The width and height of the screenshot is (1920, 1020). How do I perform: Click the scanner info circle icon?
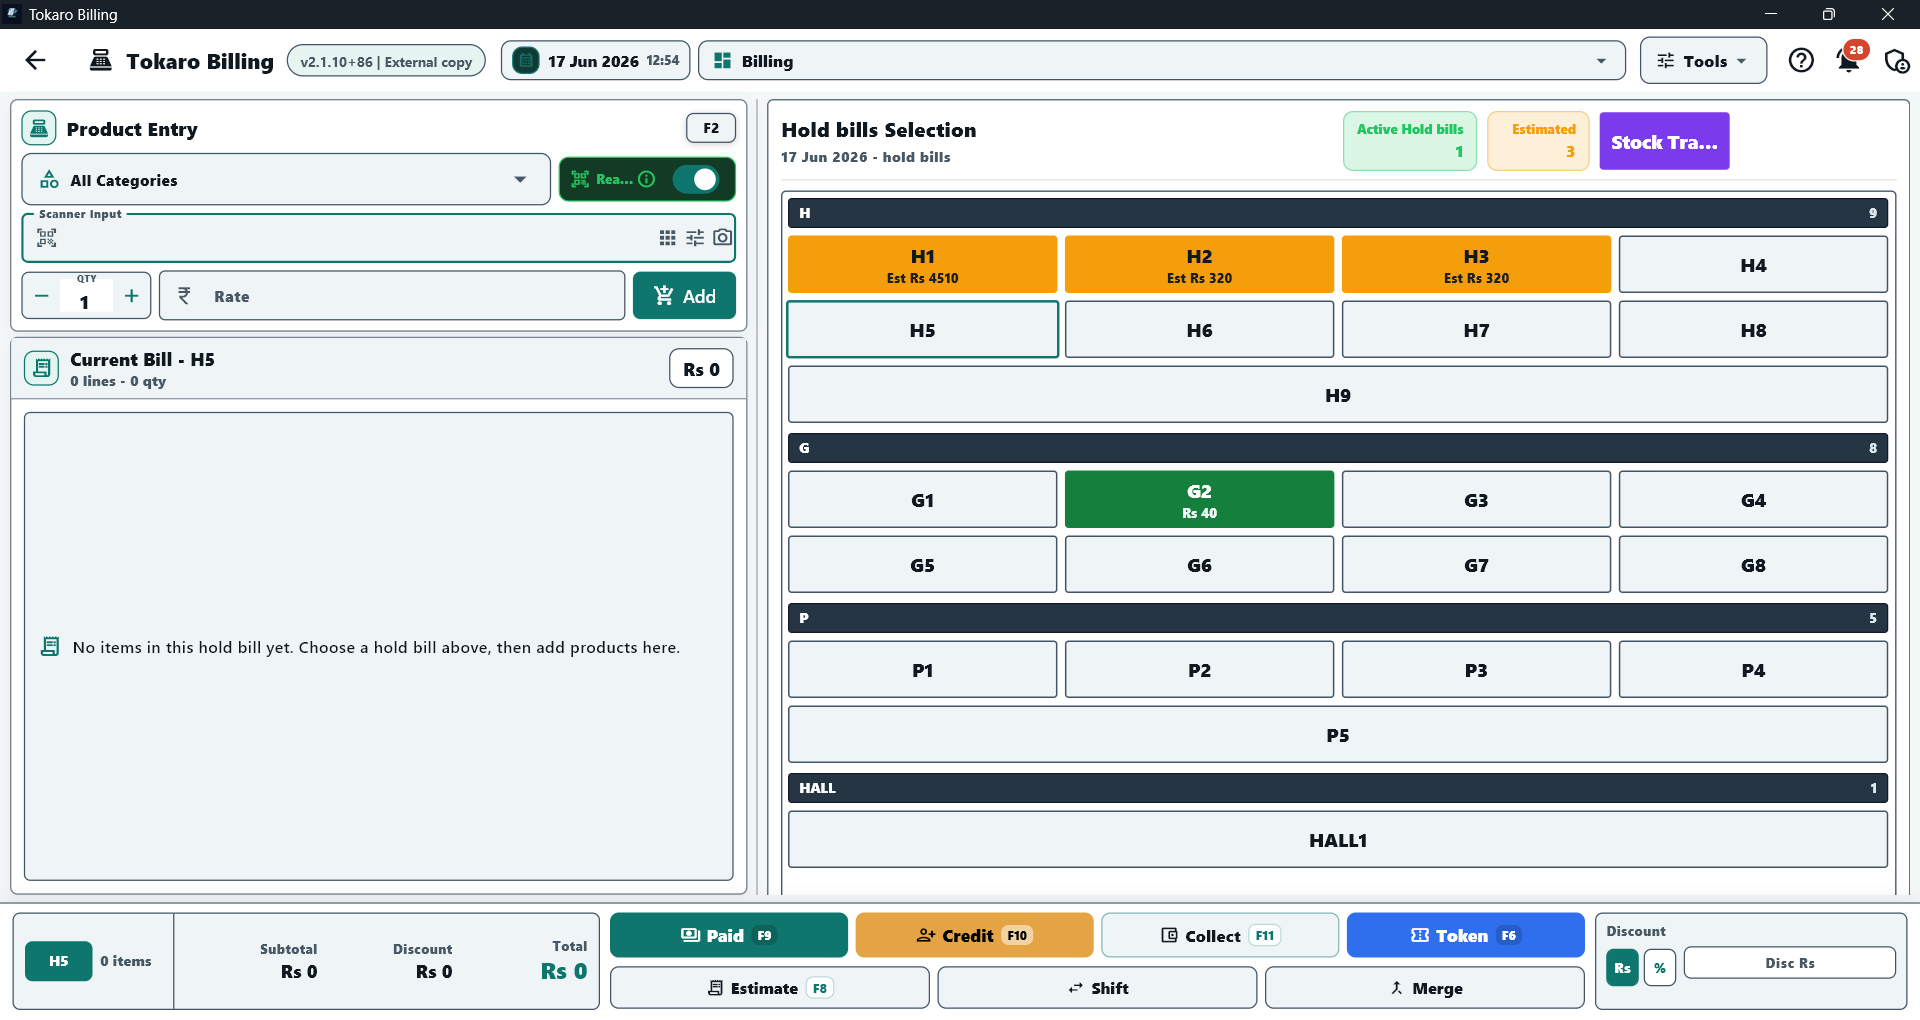(x=647, y=179)
